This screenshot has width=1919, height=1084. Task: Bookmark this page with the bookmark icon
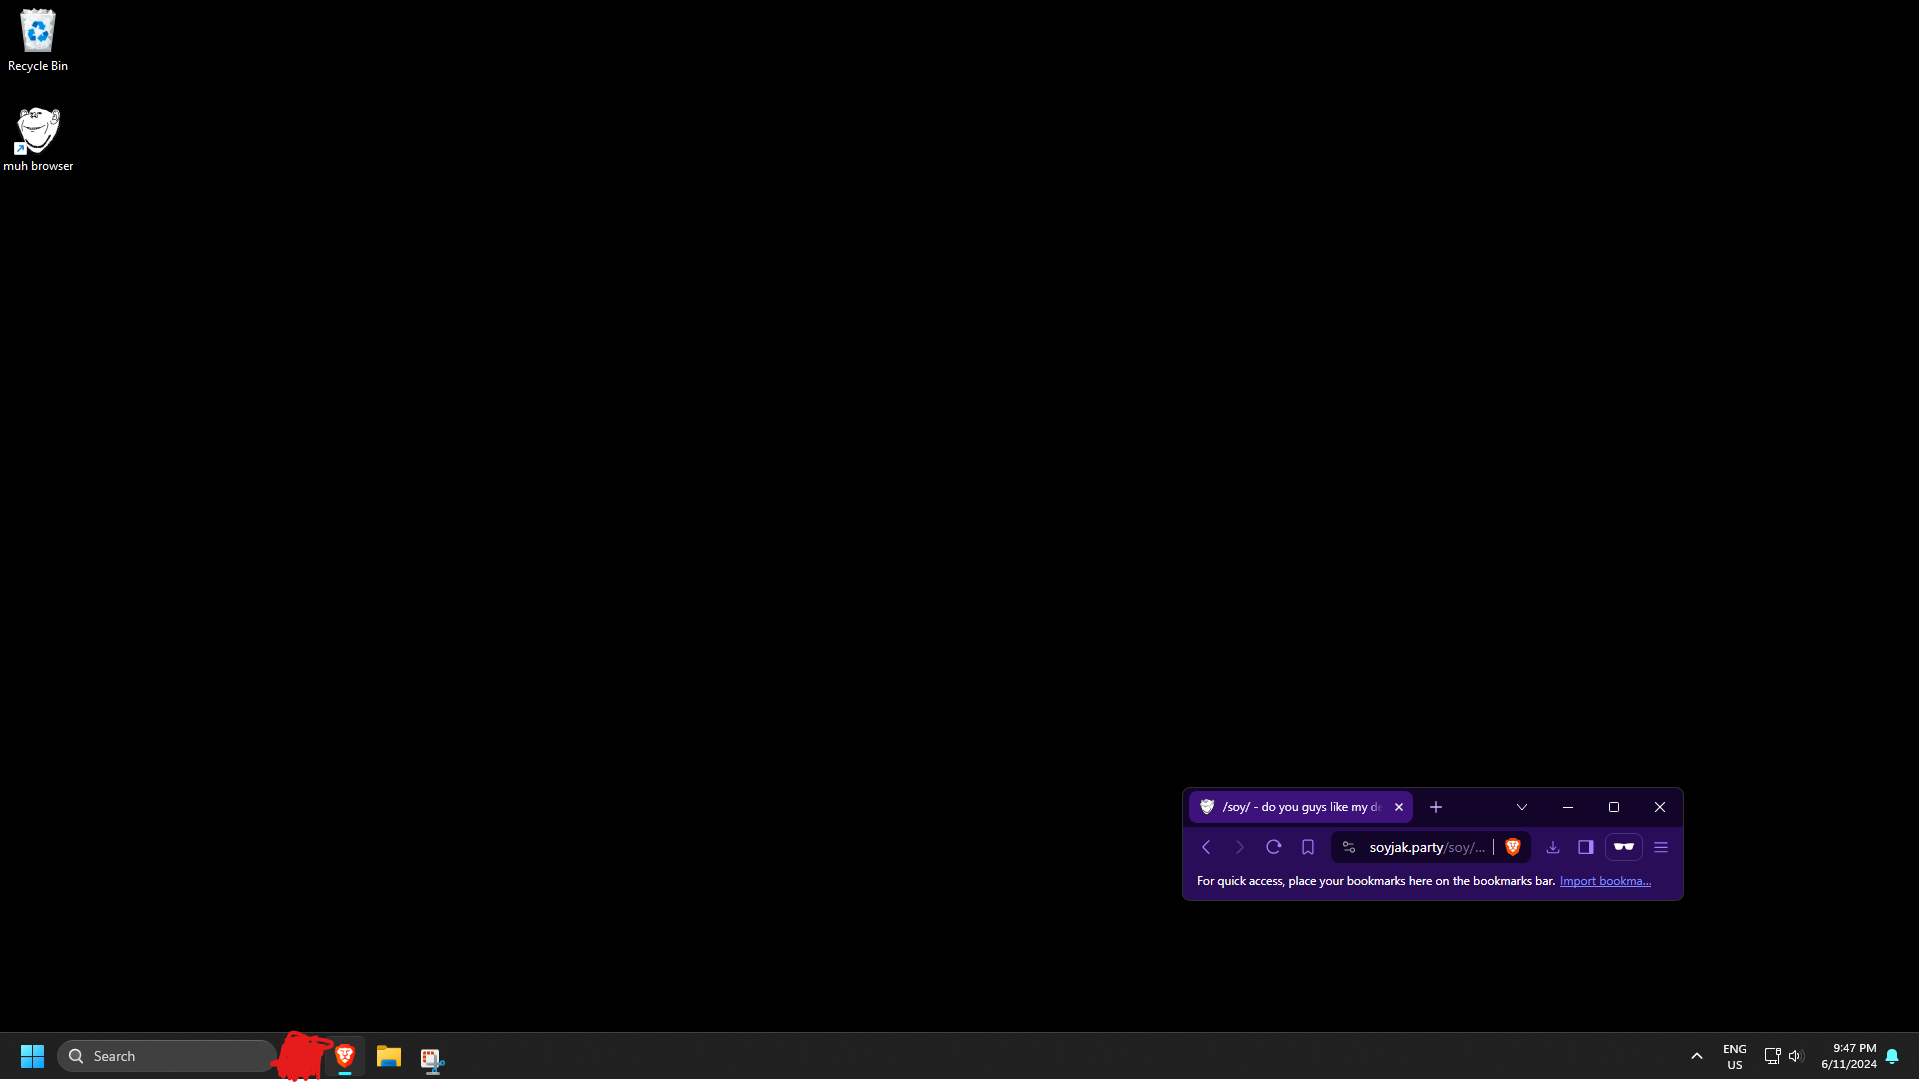[x=1308, y=847]
